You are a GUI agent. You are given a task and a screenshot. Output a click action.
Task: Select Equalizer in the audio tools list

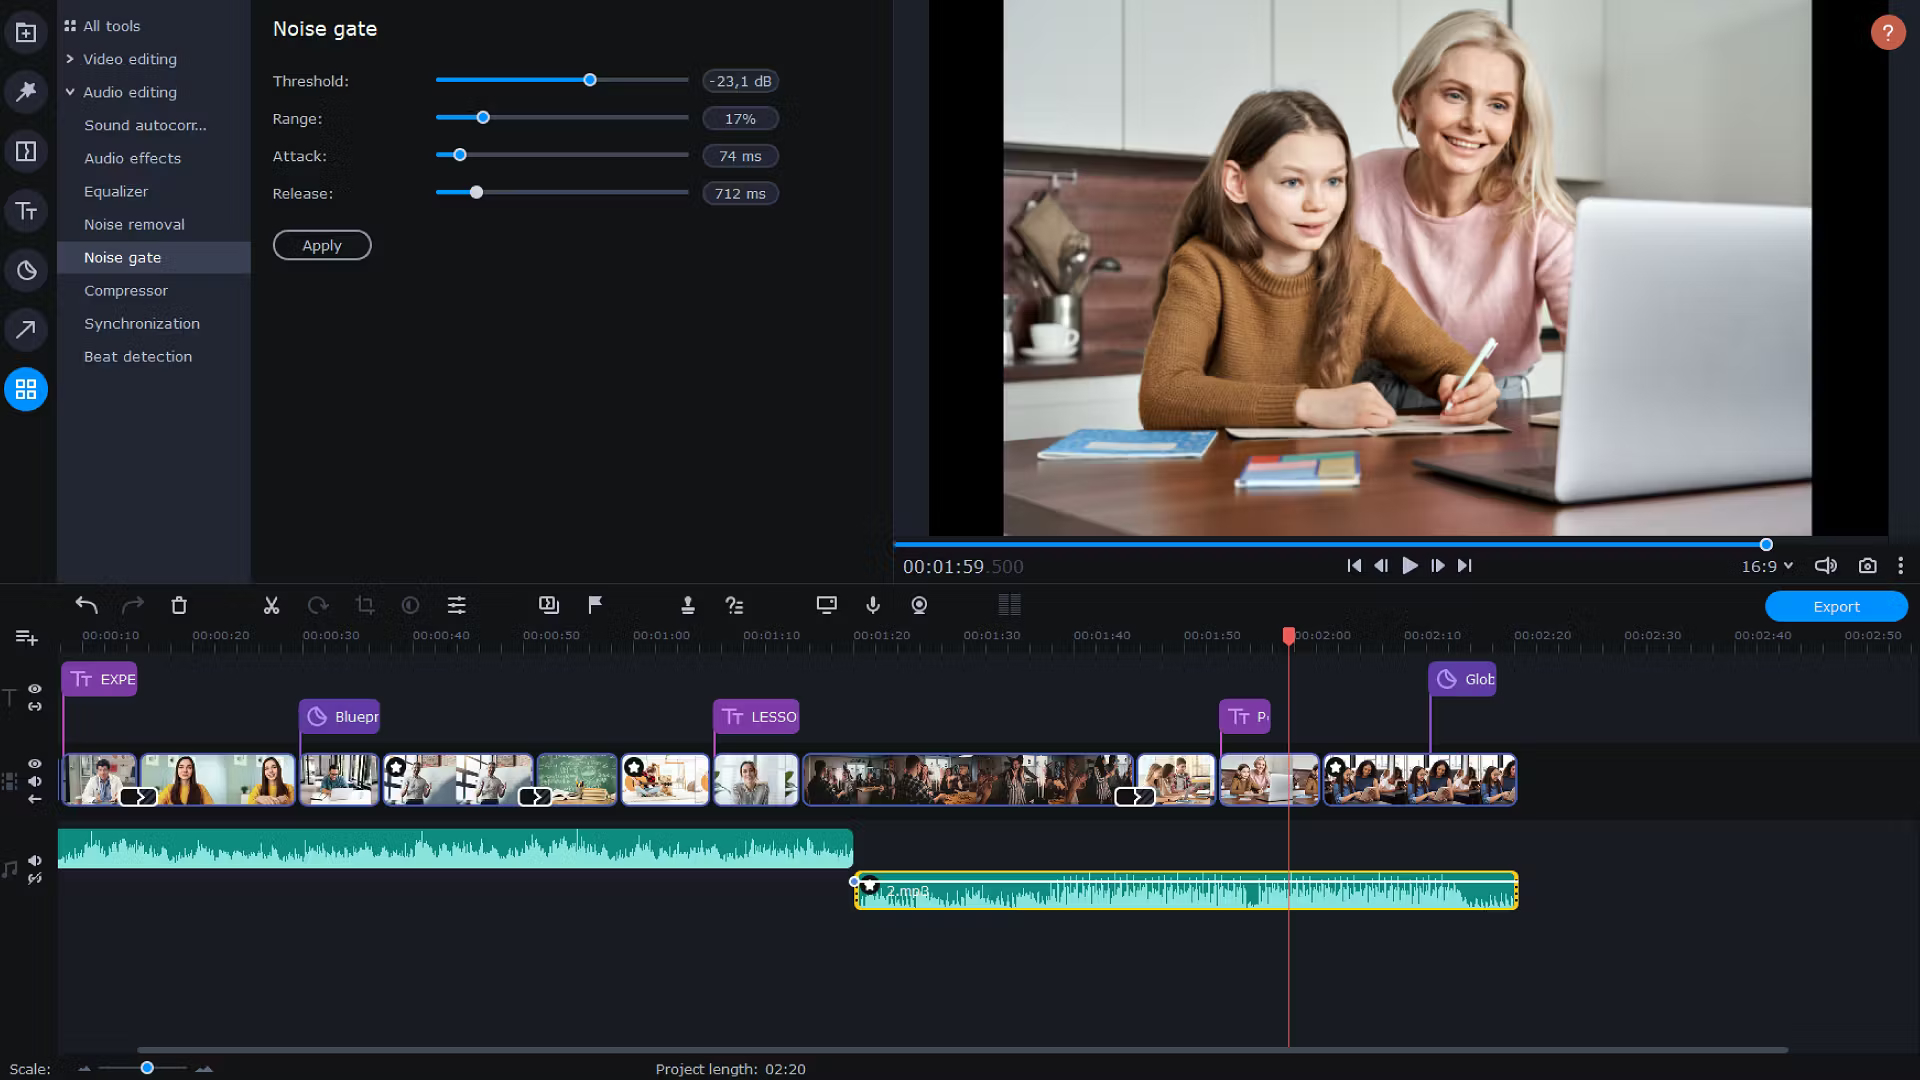[116, 191]
